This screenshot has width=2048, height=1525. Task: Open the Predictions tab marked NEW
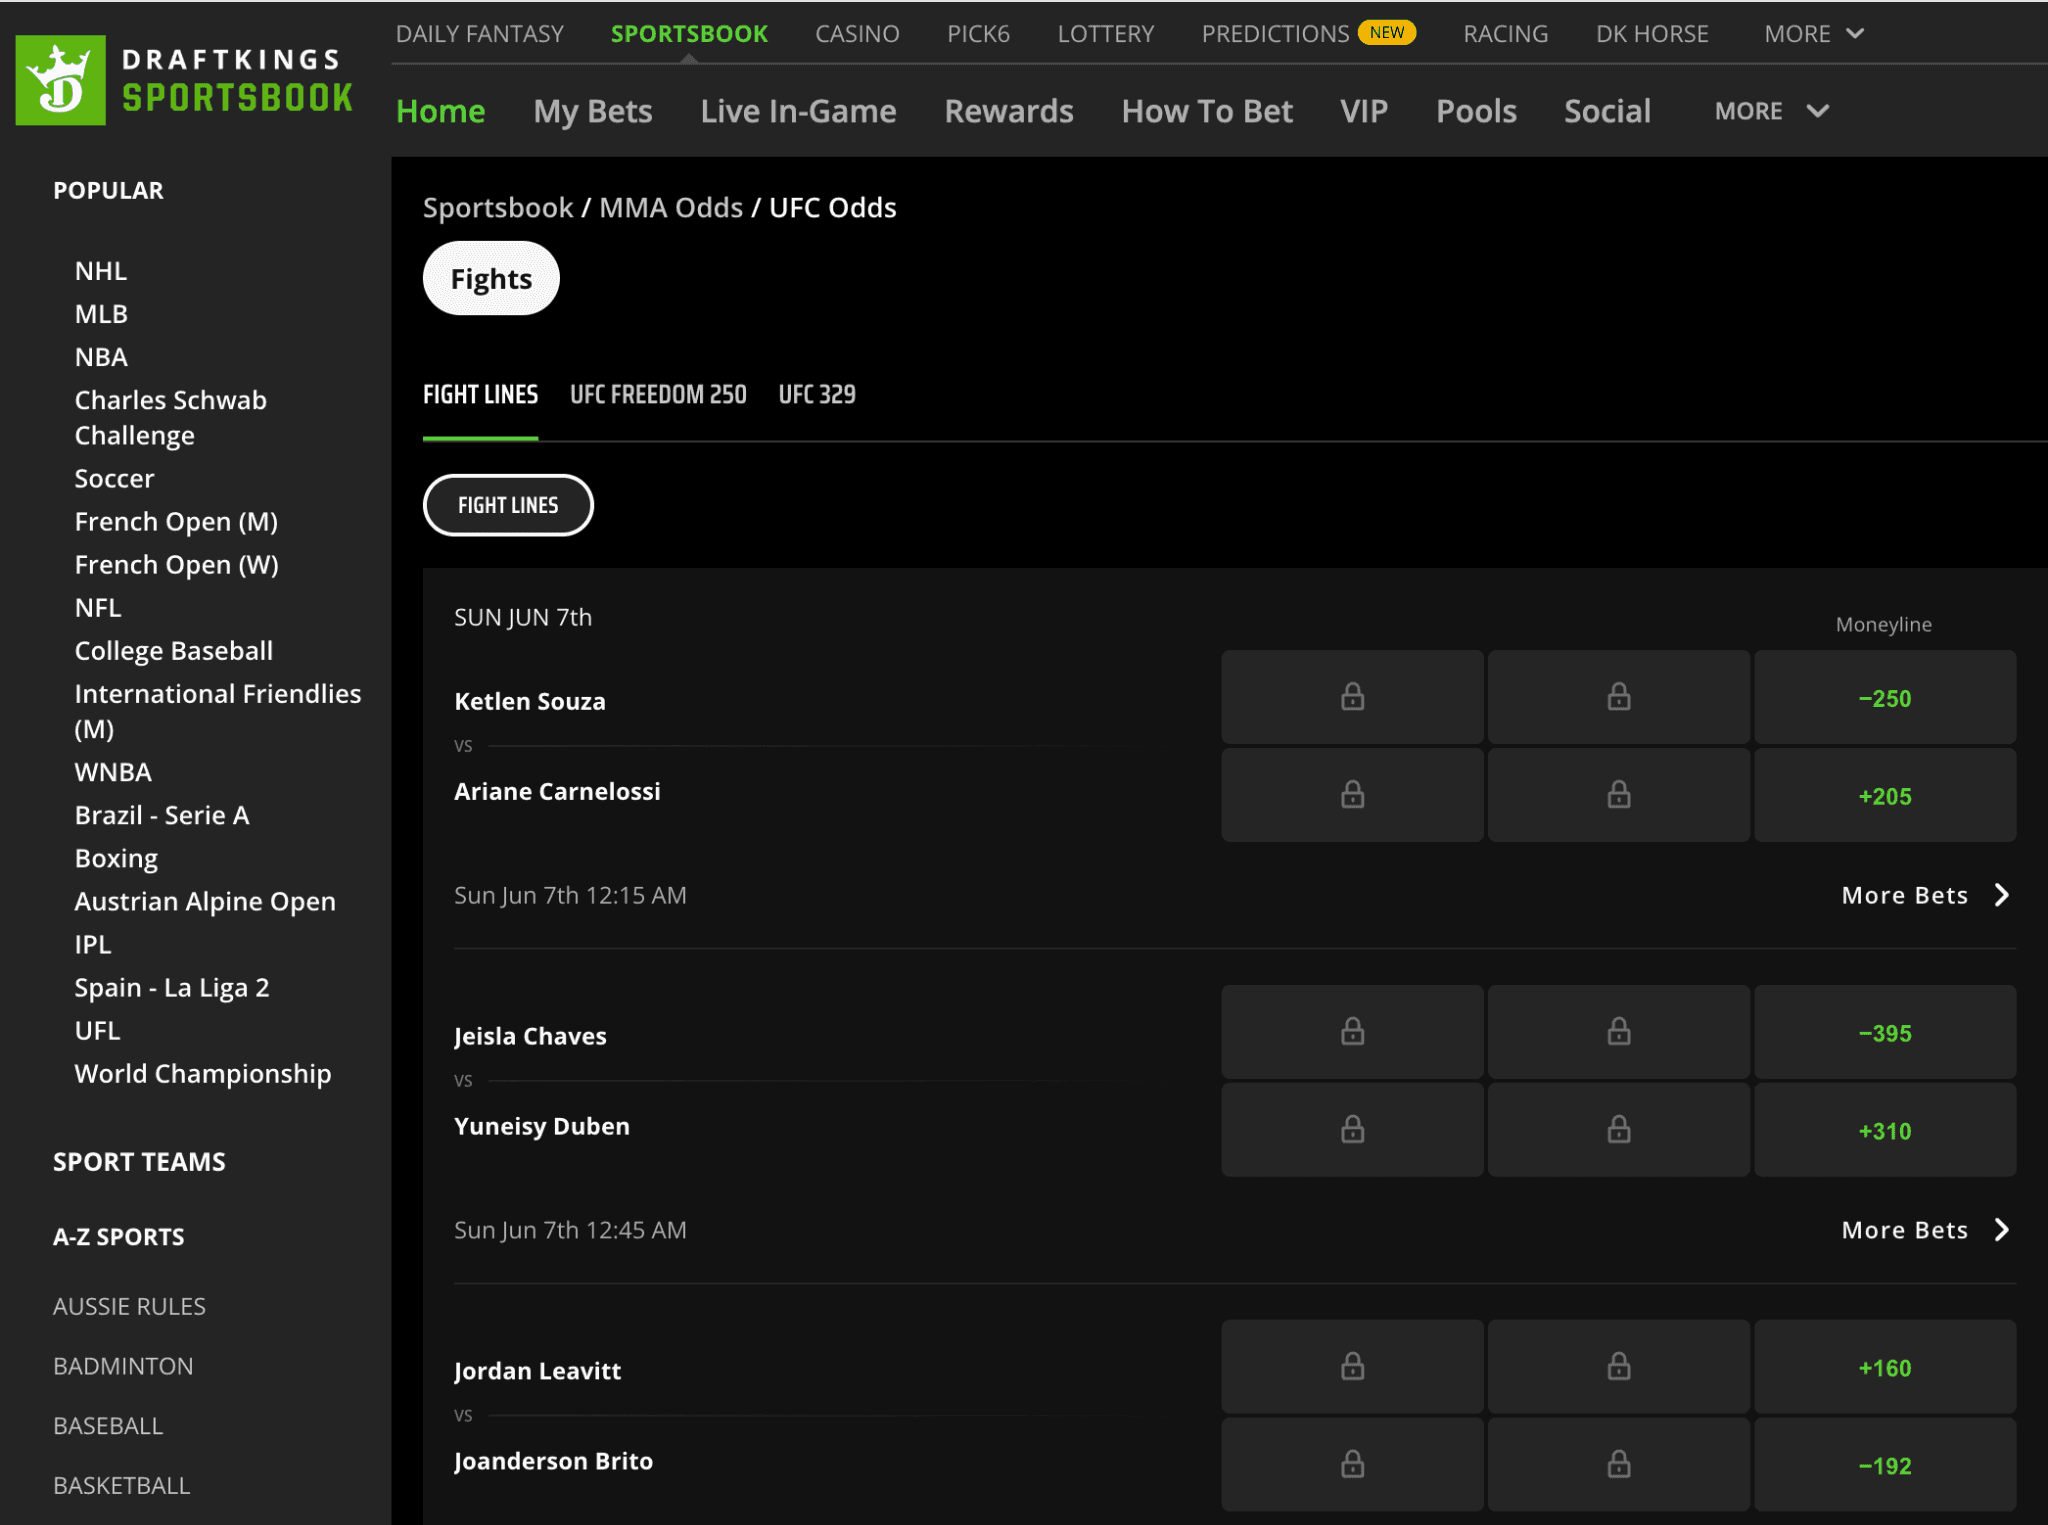coord(1308,34)
